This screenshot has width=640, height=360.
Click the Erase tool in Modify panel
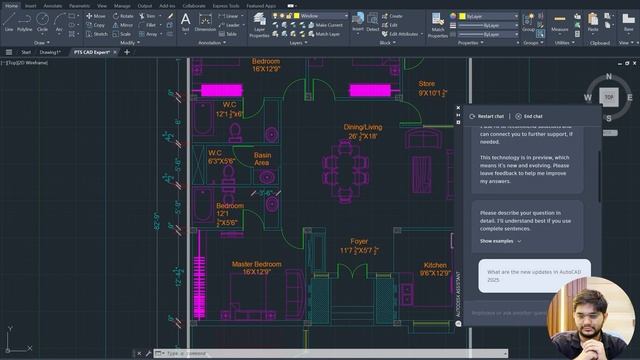(x=170, y=16)
